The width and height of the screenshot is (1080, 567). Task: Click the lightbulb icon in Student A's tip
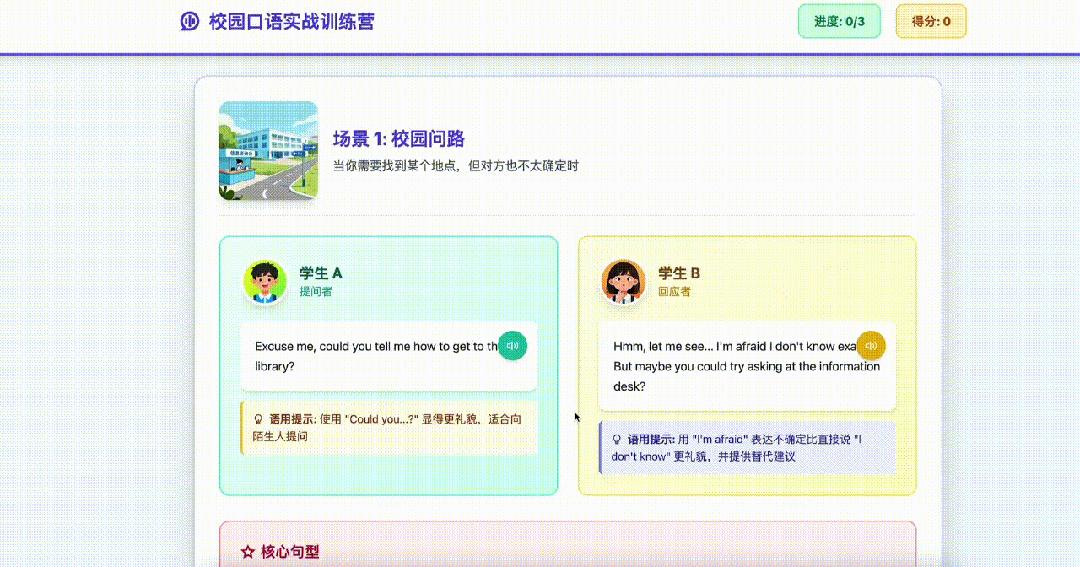(258, 419)
